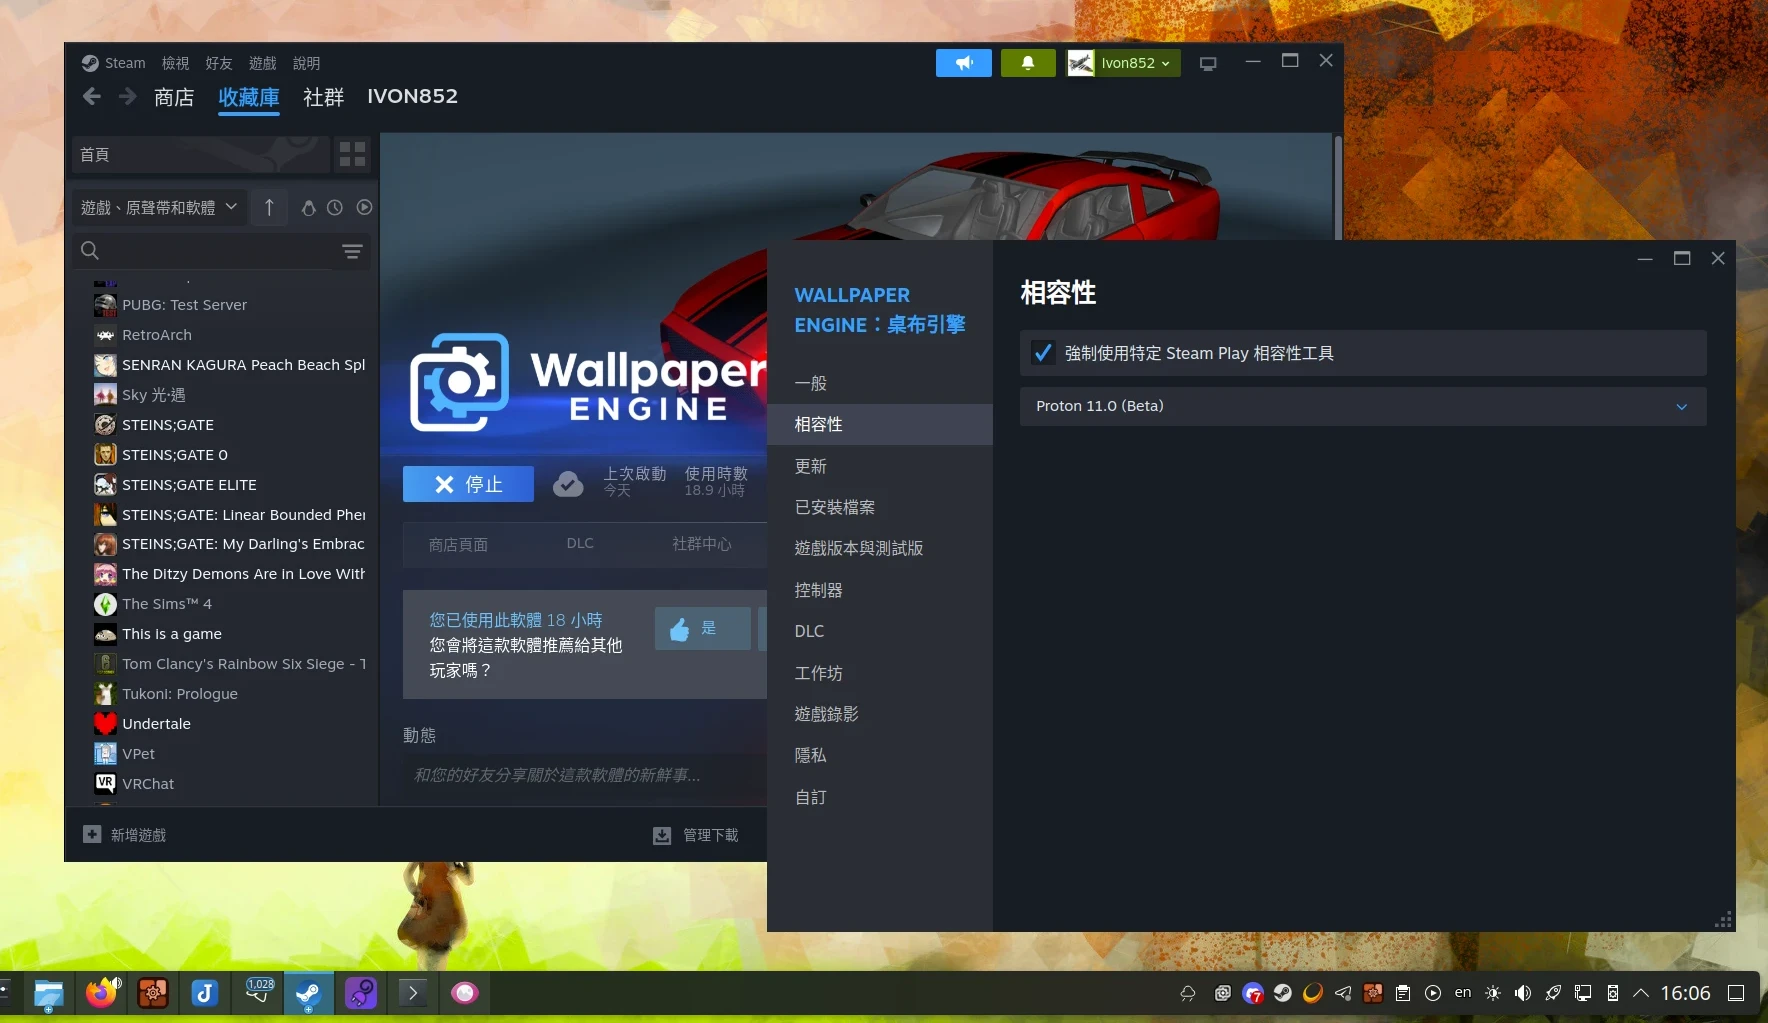
Task: Open the volume control in system tray
Action: click(1522, 993)
